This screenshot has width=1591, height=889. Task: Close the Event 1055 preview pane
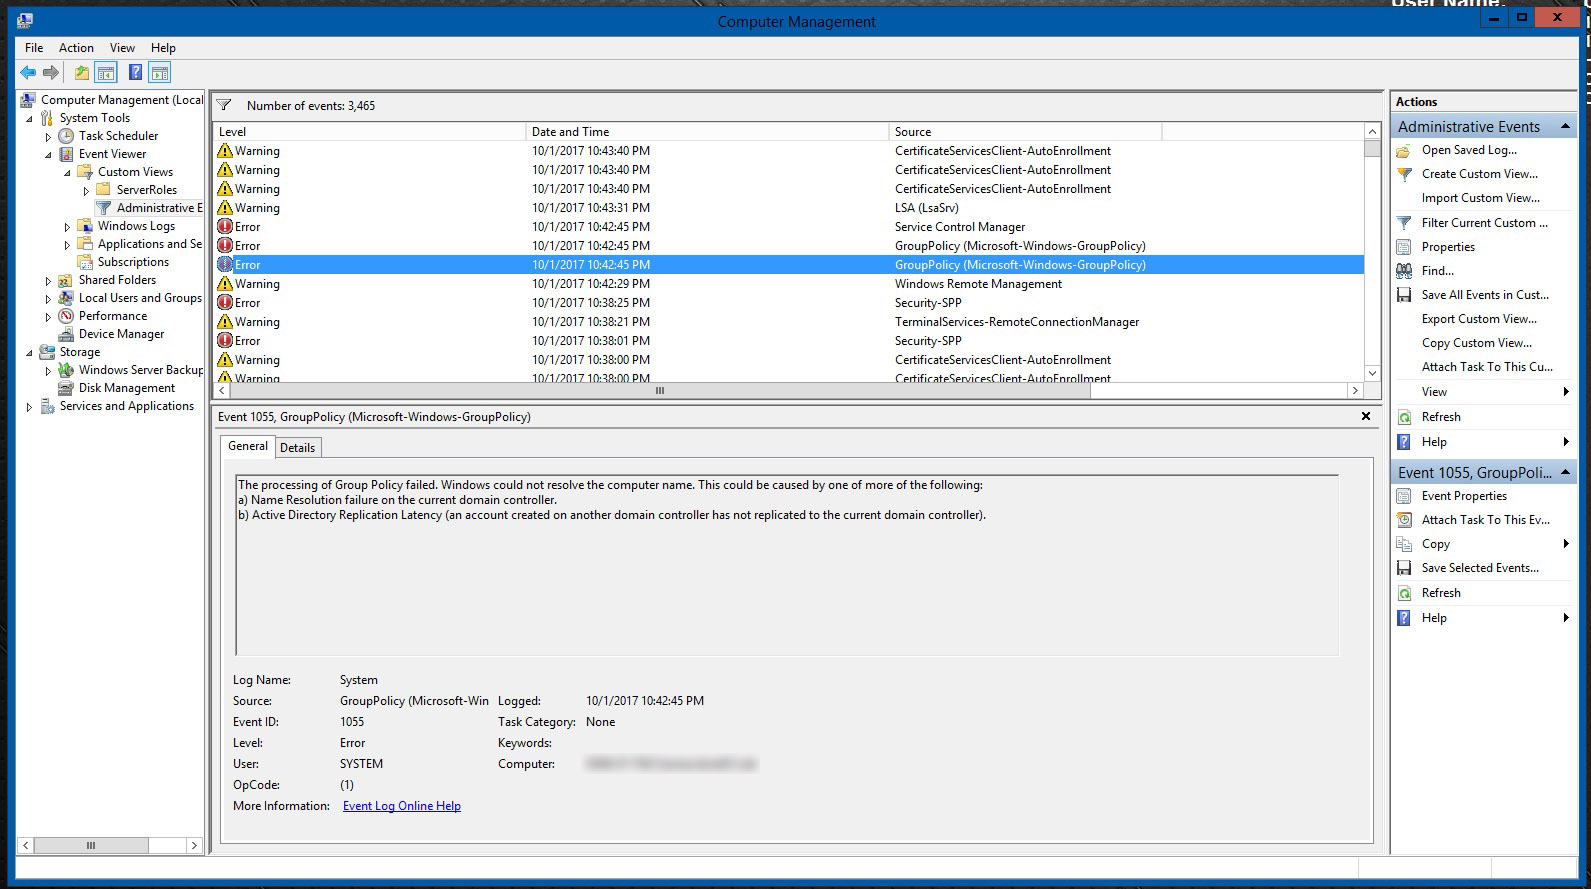tap(1366, 416)
